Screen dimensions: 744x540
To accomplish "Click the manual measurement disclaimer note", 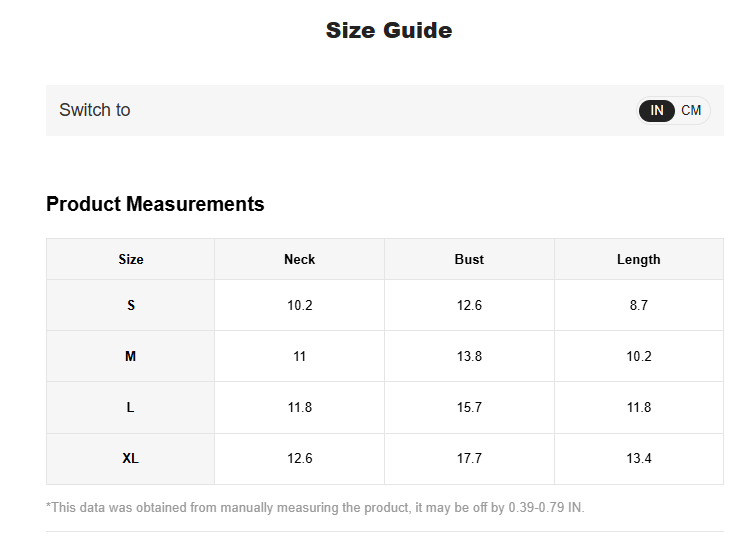I will (x=315, y=508).
